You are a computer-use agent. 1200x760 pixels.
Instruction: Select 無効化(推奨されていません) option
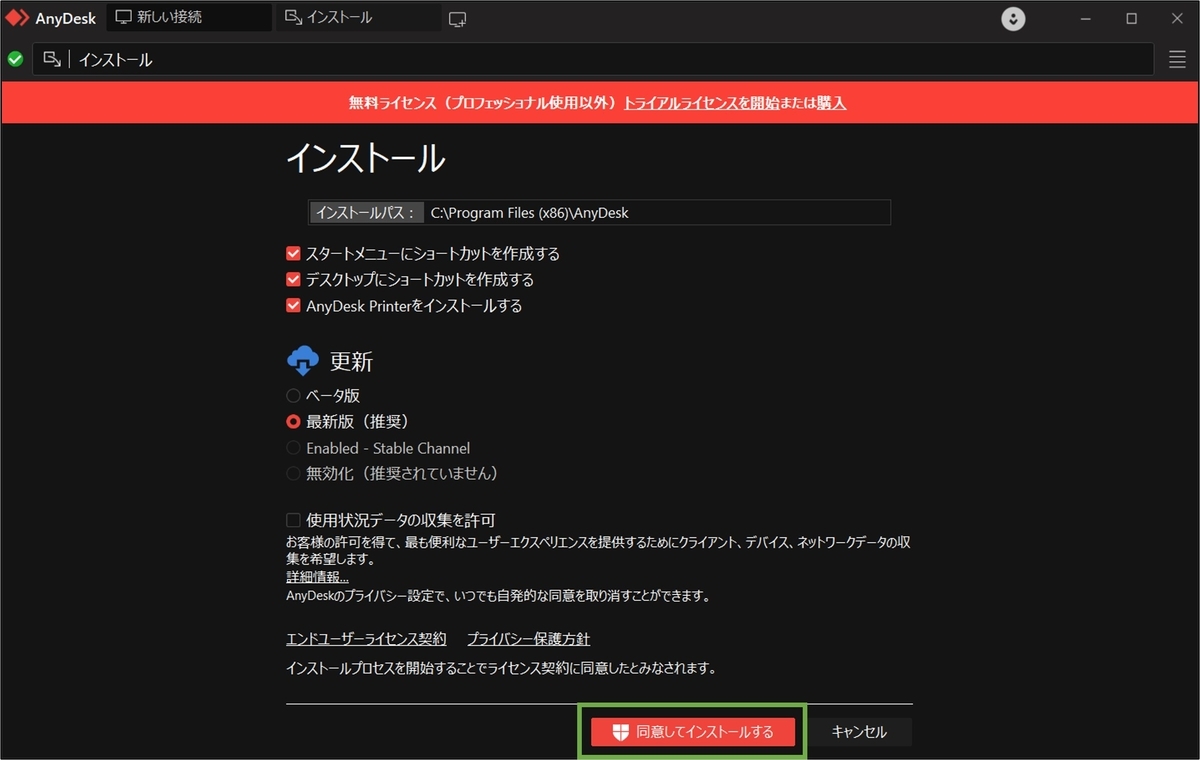[293, 473]
